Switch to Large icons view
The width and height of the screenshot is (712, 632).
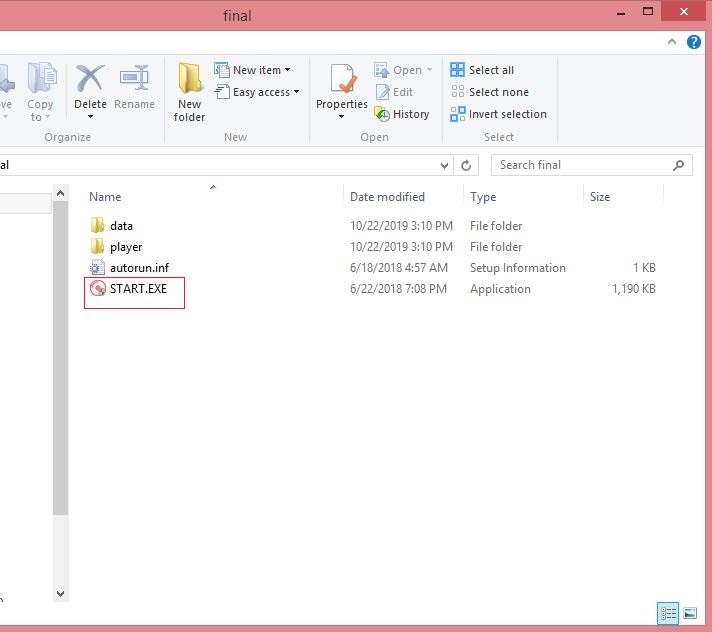pos(690,614)
